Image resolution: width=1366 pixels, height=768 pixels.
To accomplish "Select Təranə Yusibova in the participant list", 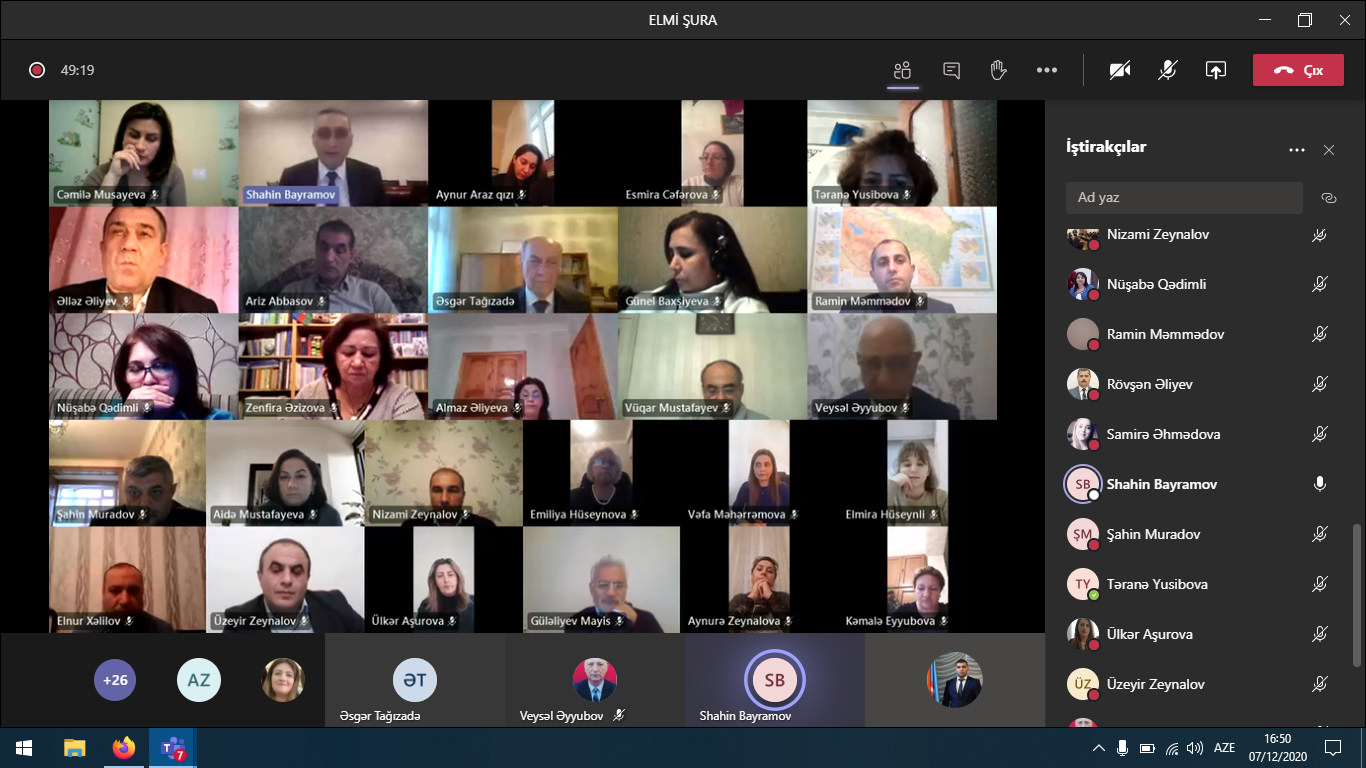I will (1157, 584).
